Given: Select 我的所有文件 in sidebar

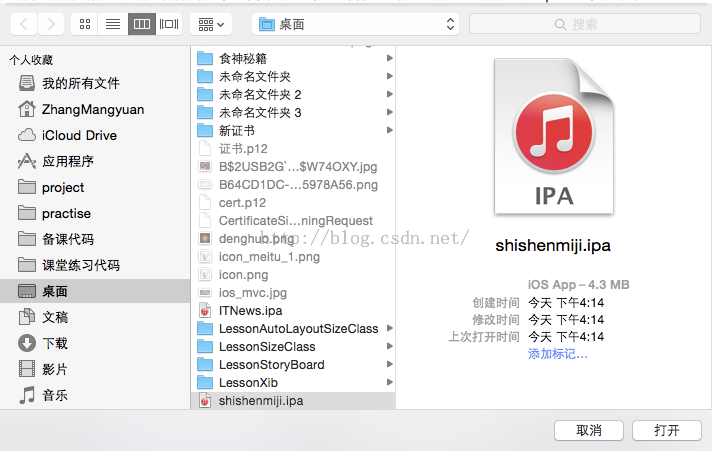Looking at the screenshot, I should point(95,83).
